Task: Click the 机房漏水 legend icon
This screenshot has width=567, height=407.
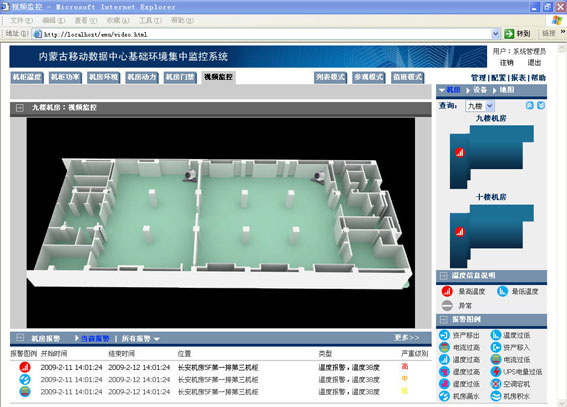Action: pos(444,396)
